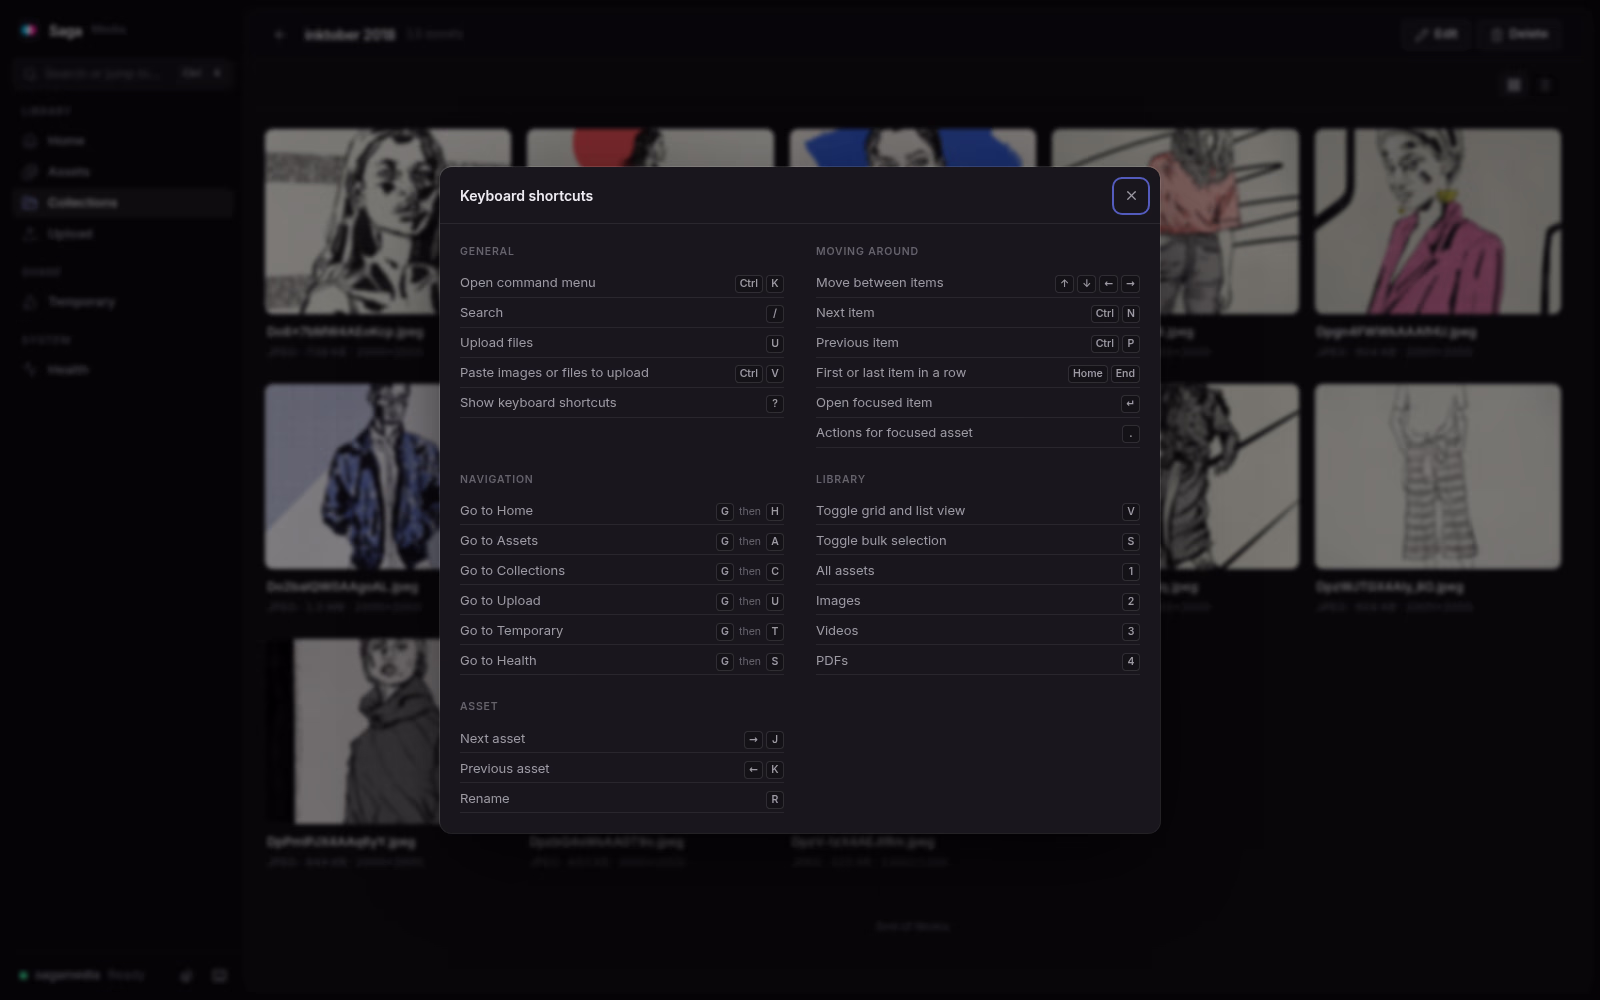Click the 'Go to Temporary' shortcut label
The width and height of the screenshot is (1600, 1000).
click(511, 631)
